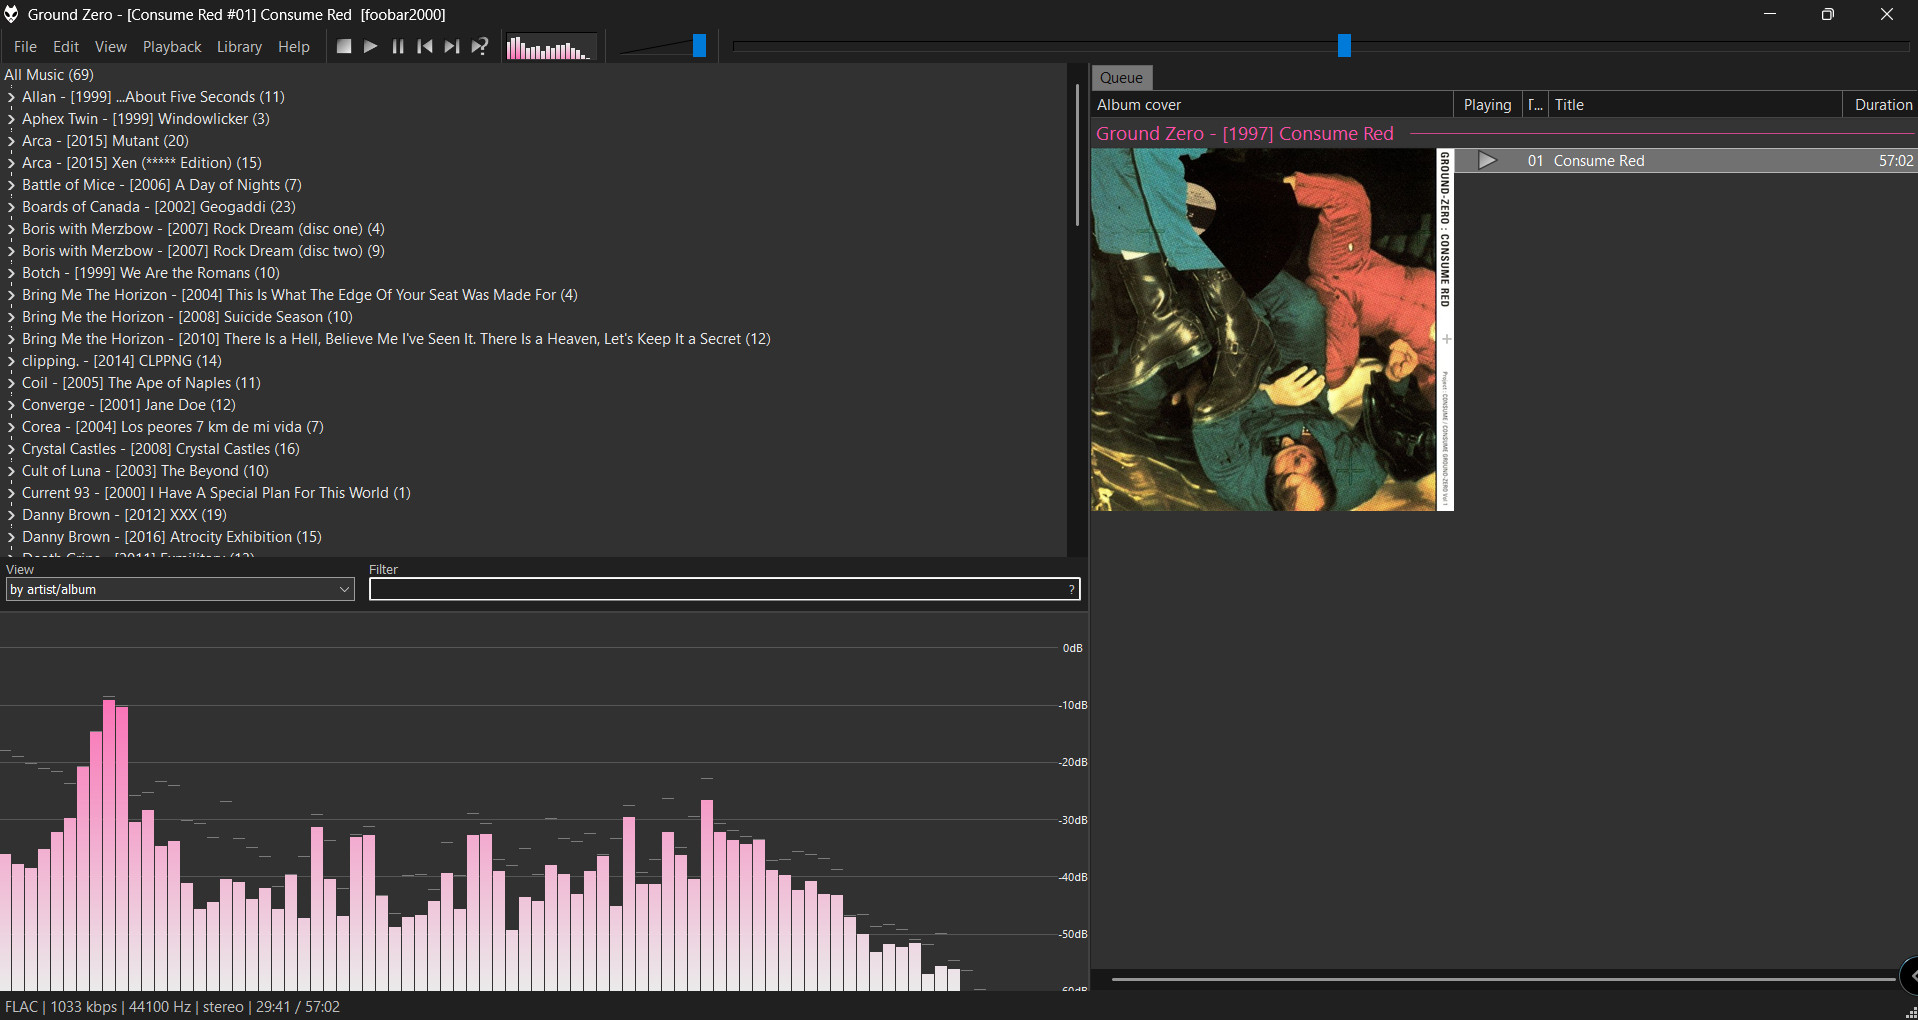Viewport: 1918px width, 1020px height.
Task: Expand Arca - Xen album node
Action: coord(11,163)
